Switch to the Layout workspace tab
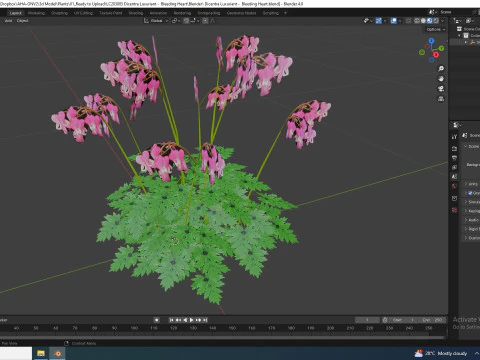480x360 pixels. coord(15,13)
